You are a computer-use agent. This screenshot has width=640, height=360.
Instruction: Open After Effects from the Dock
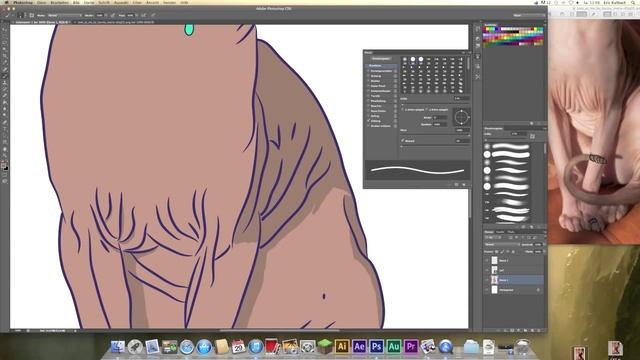coord(359,347)
